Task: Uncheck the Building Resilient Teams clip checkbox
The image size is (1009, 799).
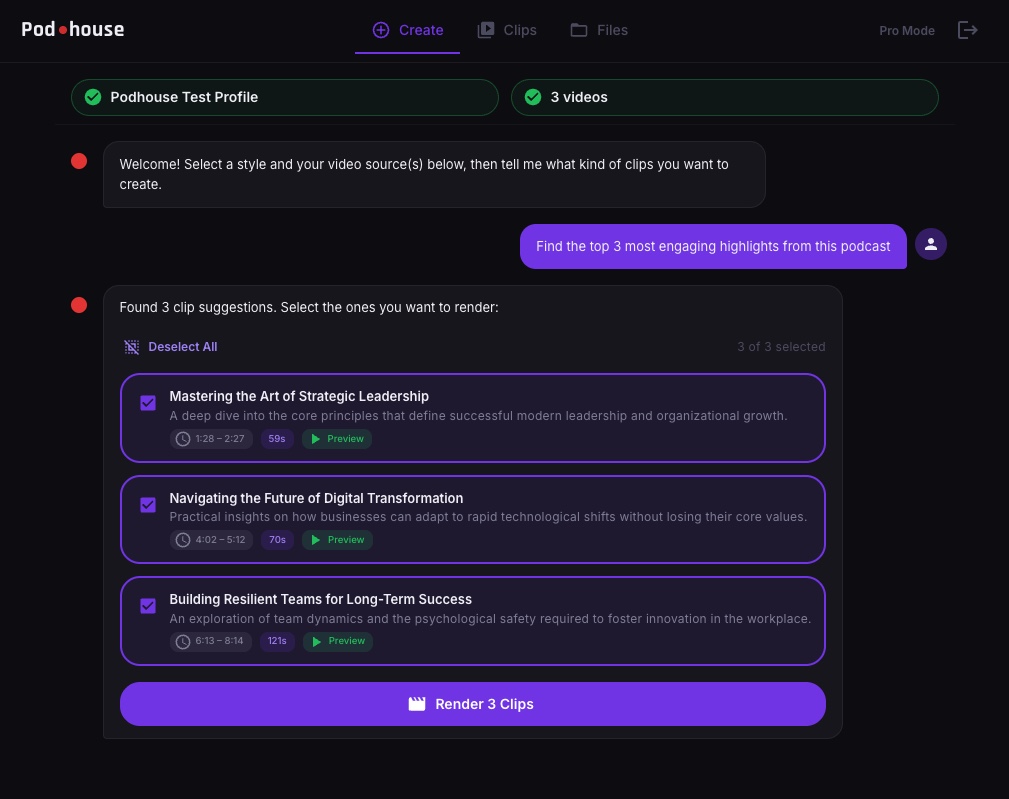Action: pyautogui.click(x=148, y=606)
